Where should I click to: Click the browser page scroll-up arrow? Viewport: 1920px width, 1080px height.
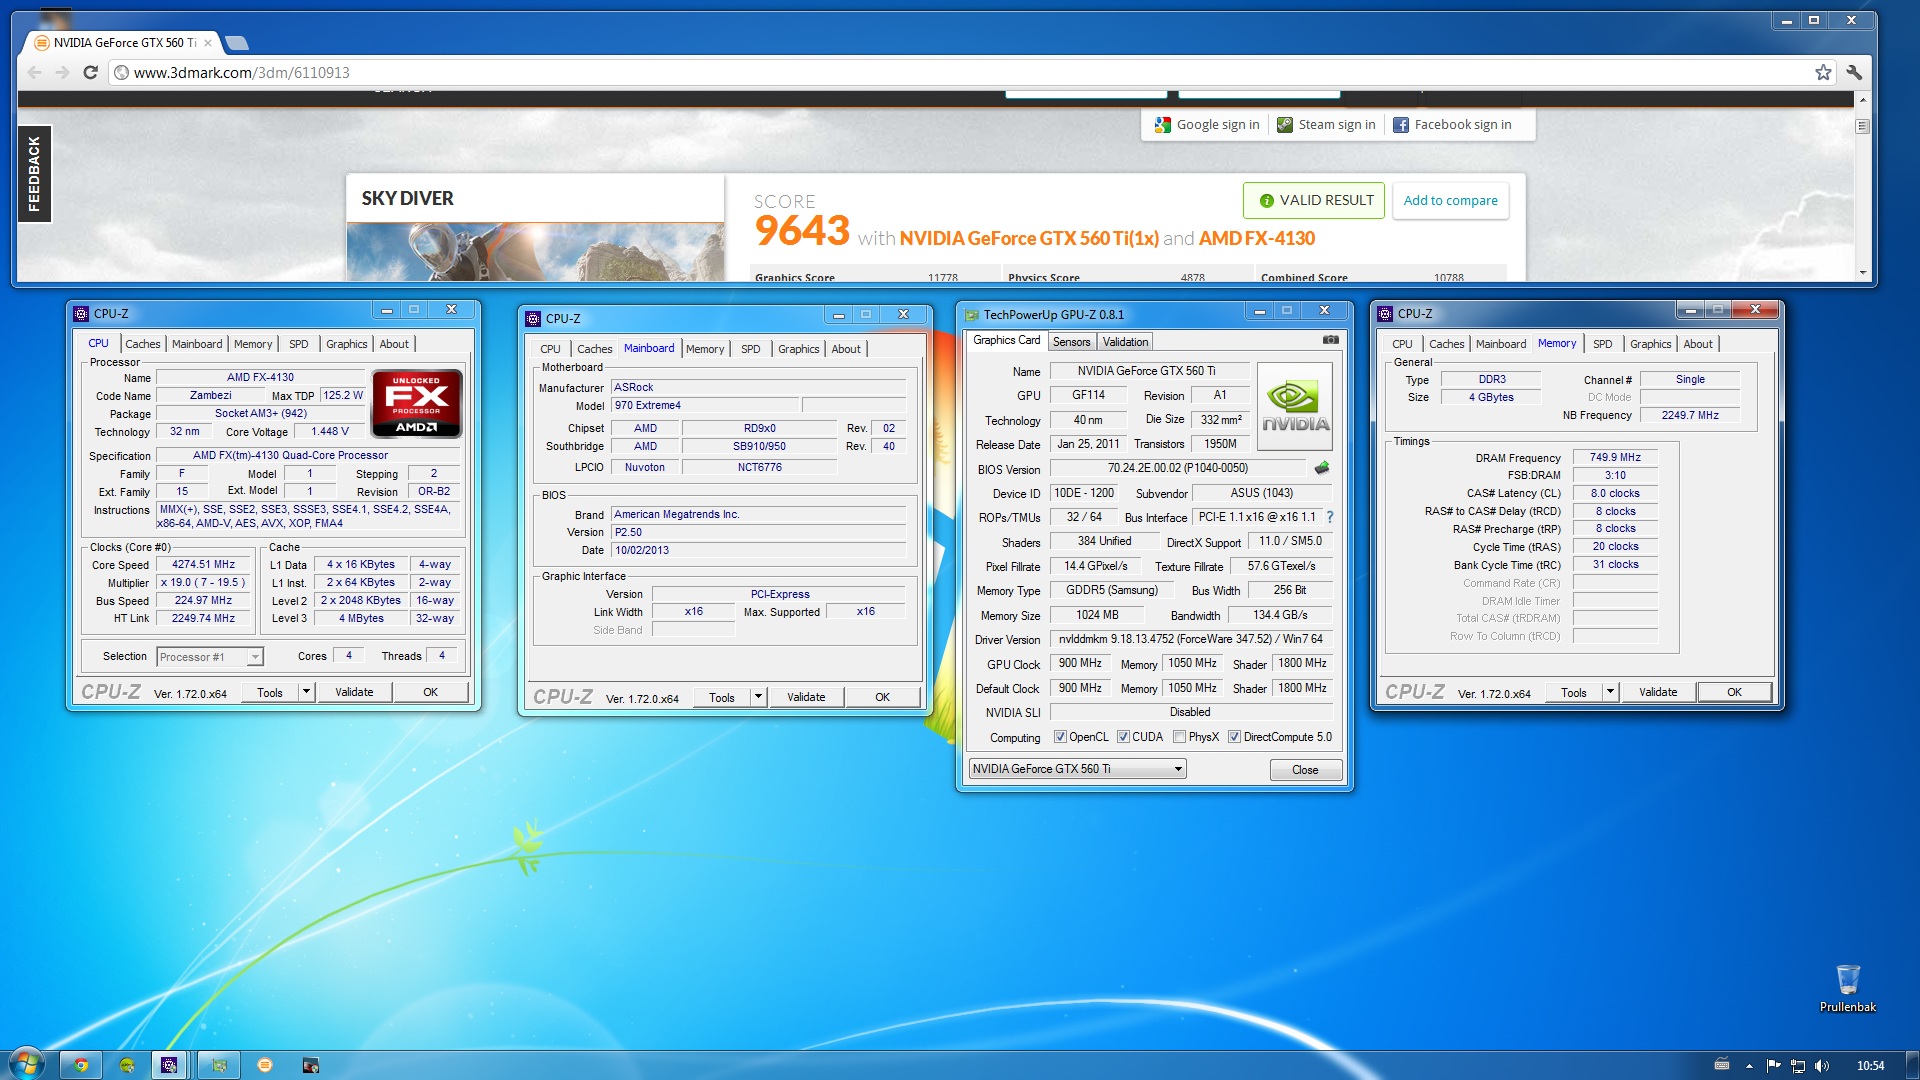coord(1862,99)
